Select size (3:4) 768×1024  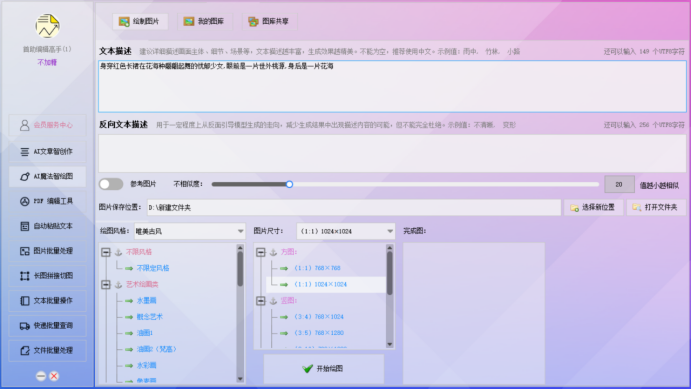[319, 317]
